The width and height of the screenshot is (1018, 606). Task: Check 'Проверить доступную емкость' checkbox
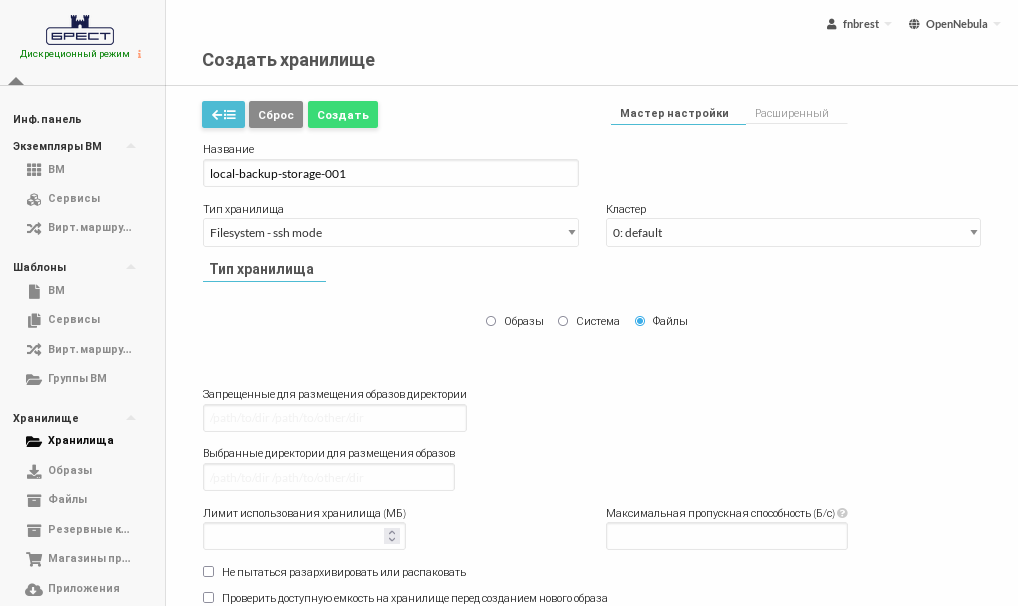click(208, 598)
